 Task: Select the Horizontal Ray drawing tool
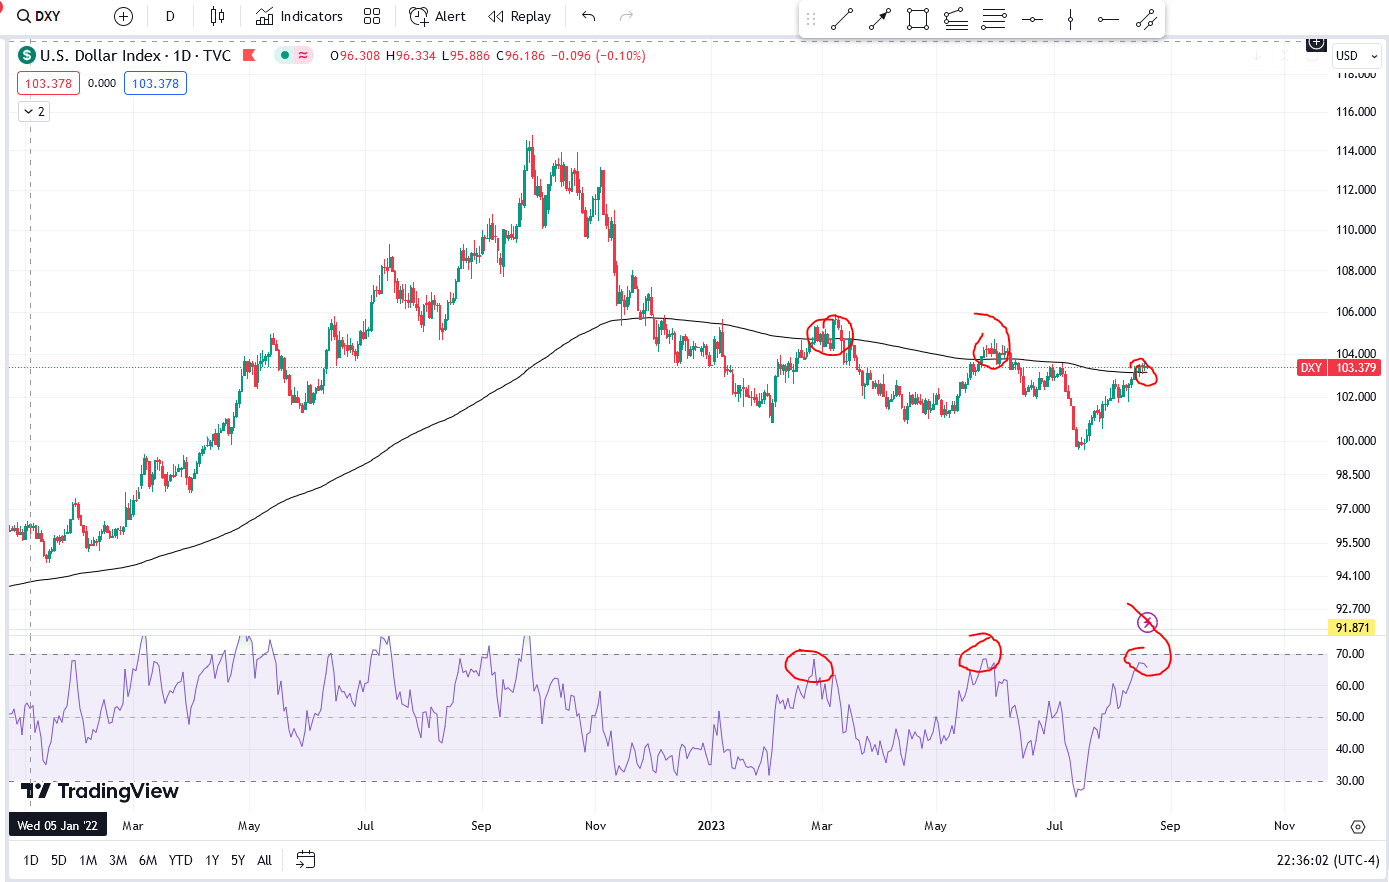(1108, 19)
